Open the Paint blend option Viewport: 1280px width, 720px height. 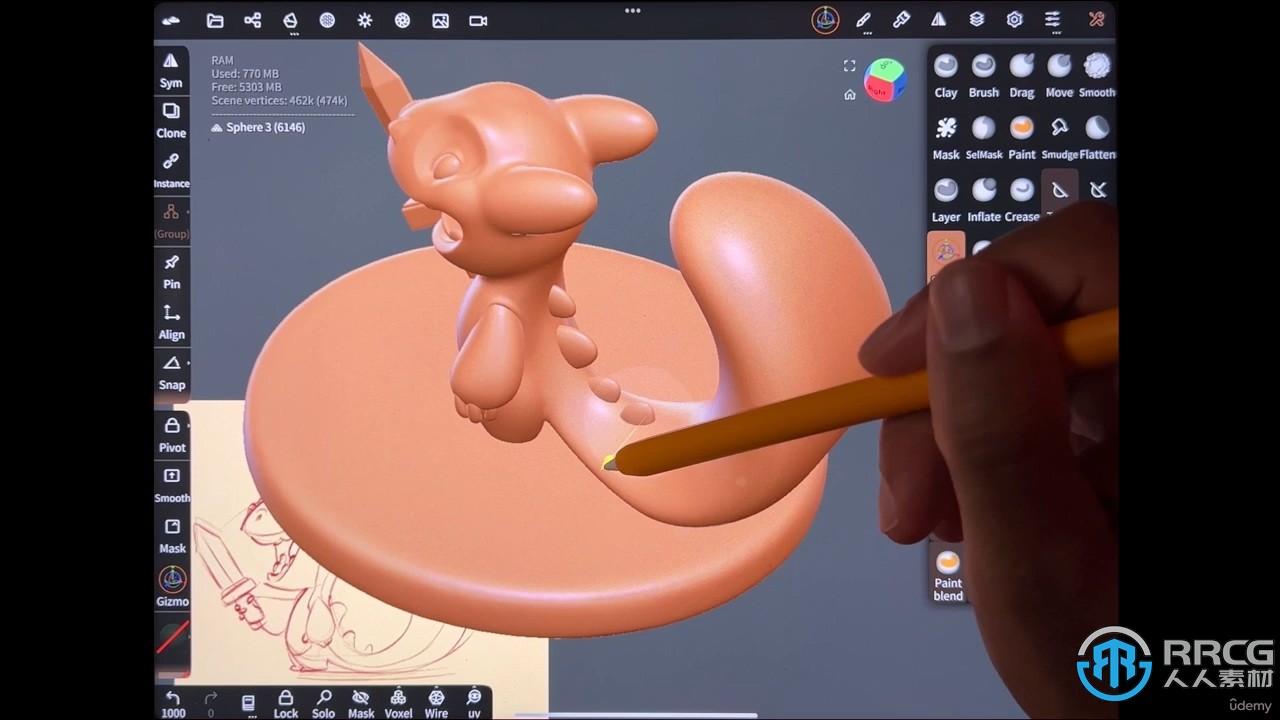click(x=948, y=576)
